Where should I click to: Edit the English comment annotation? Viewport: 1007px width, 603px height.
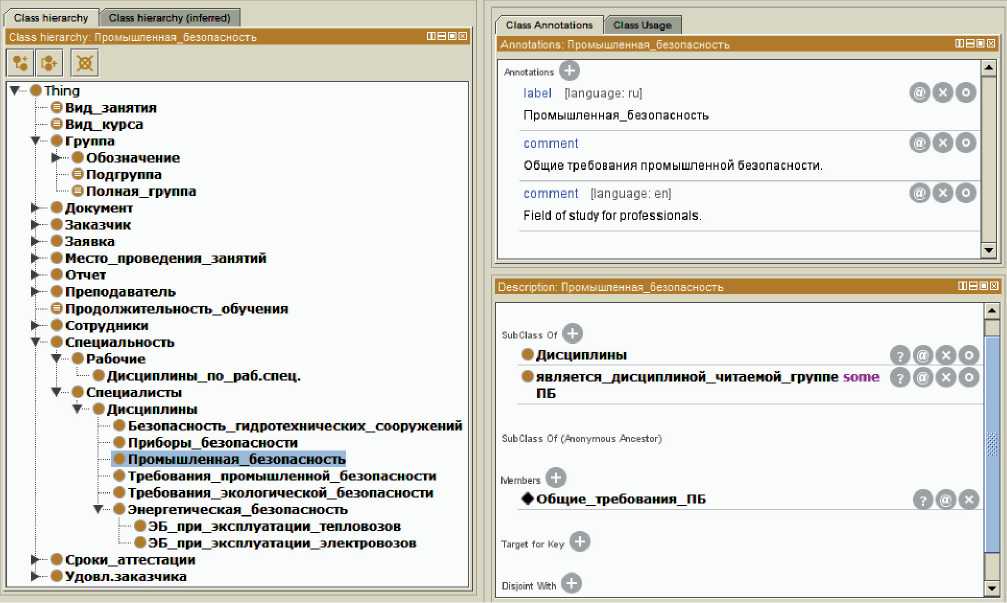(x=965, y=192)
